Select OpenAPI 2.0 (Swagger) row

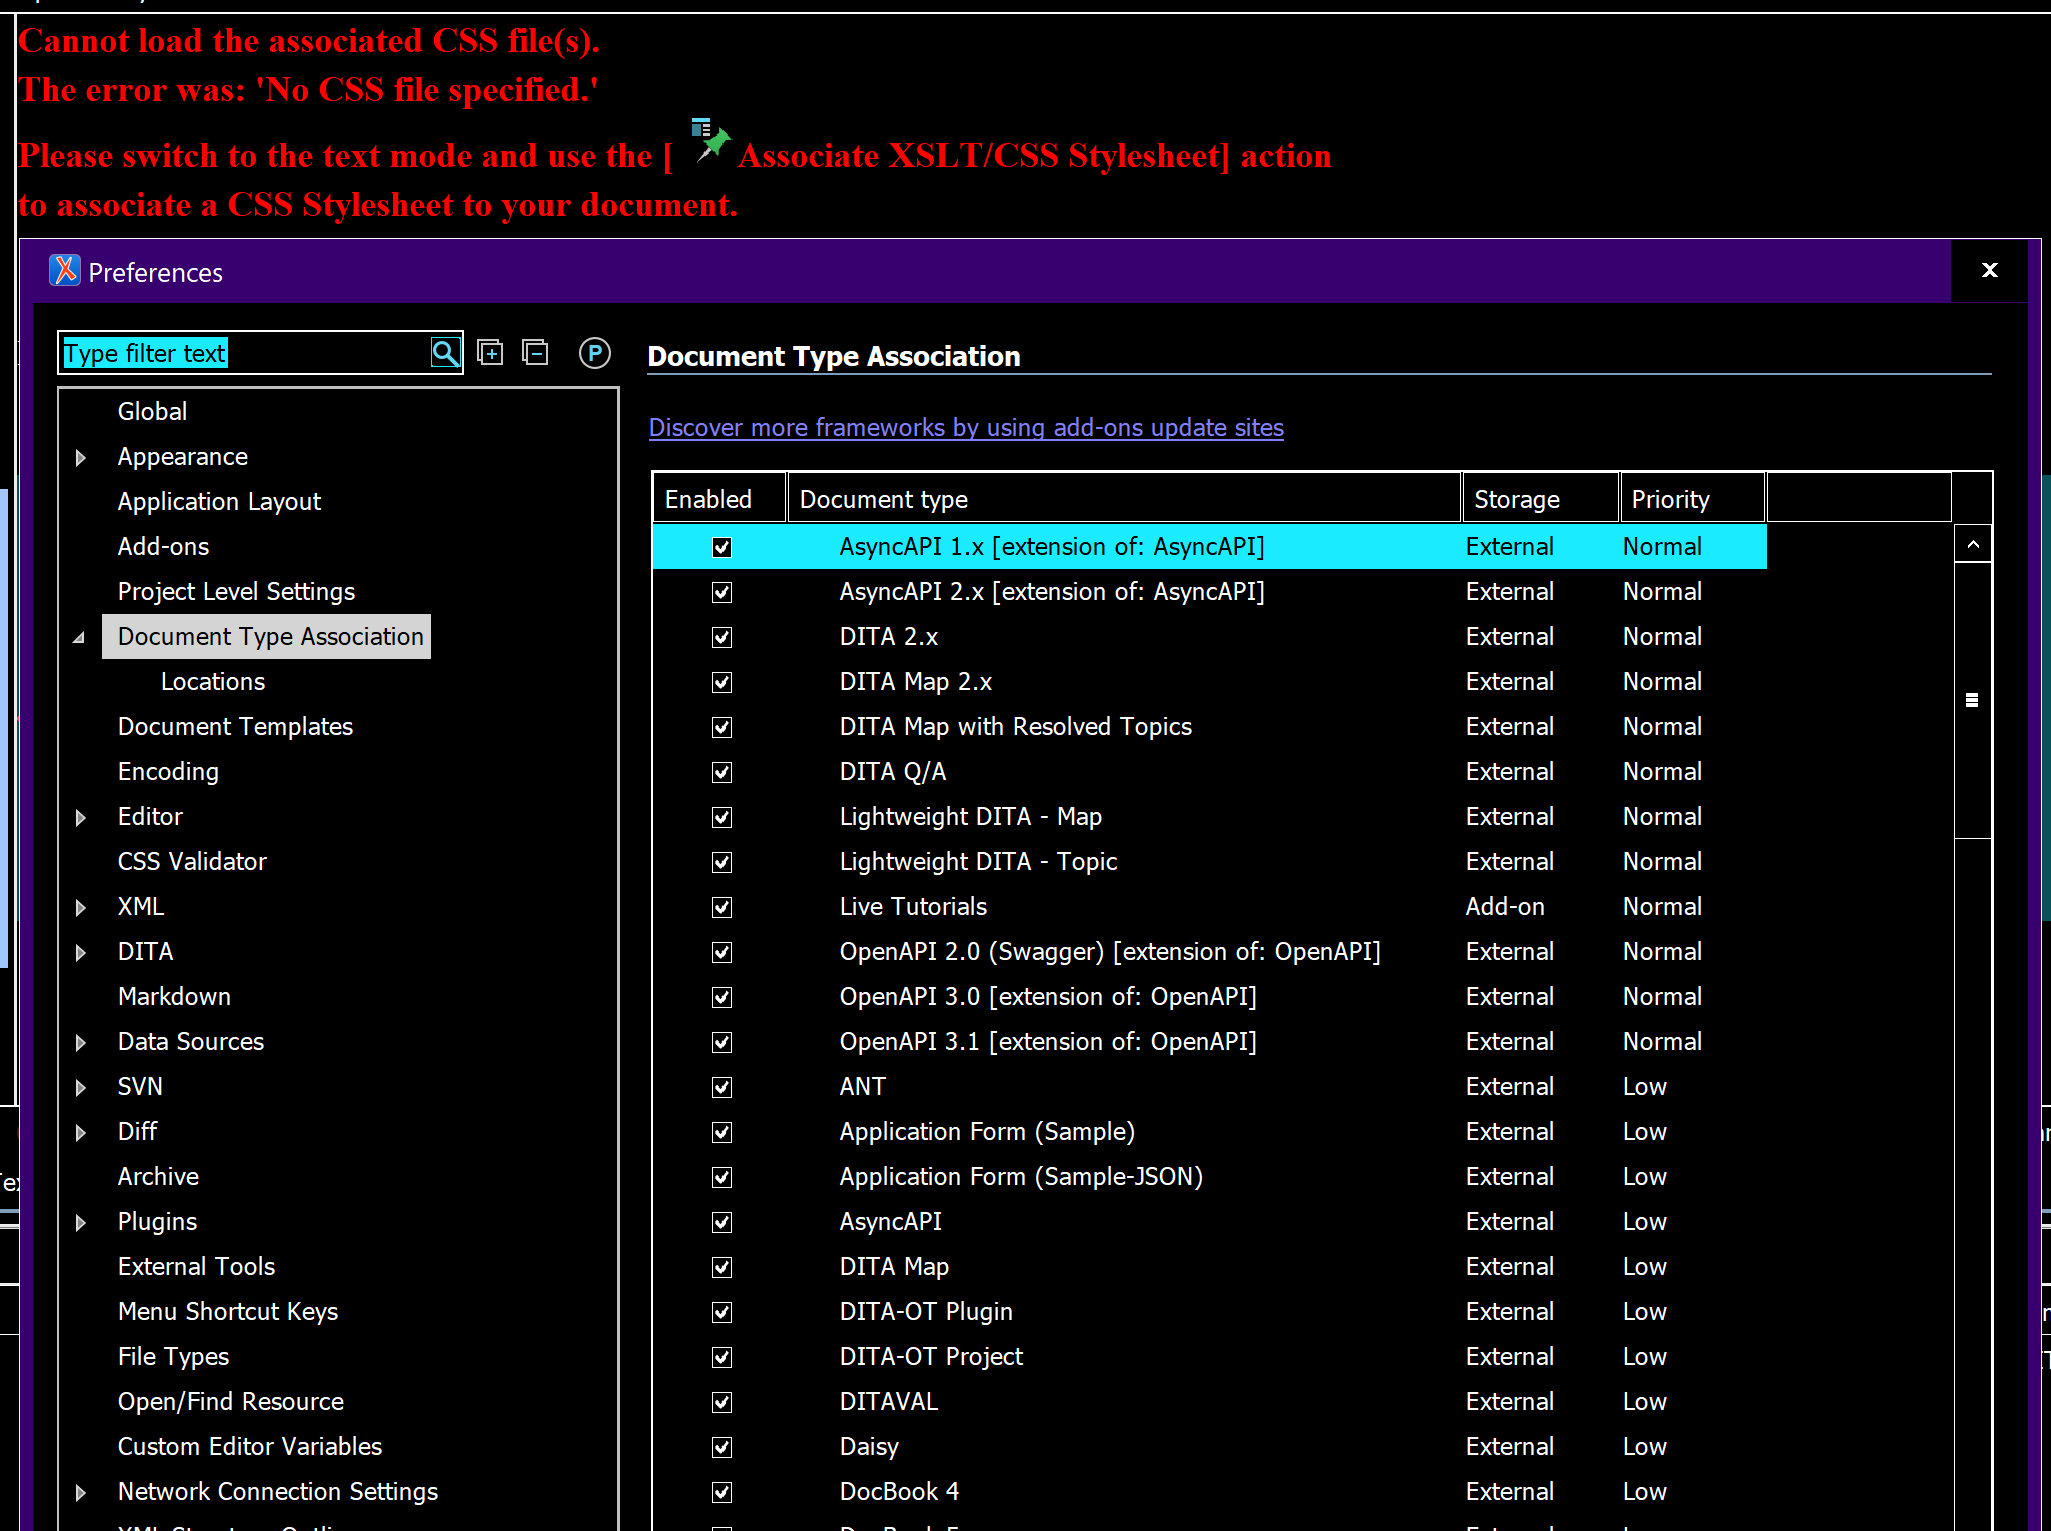coord(1209,952)
